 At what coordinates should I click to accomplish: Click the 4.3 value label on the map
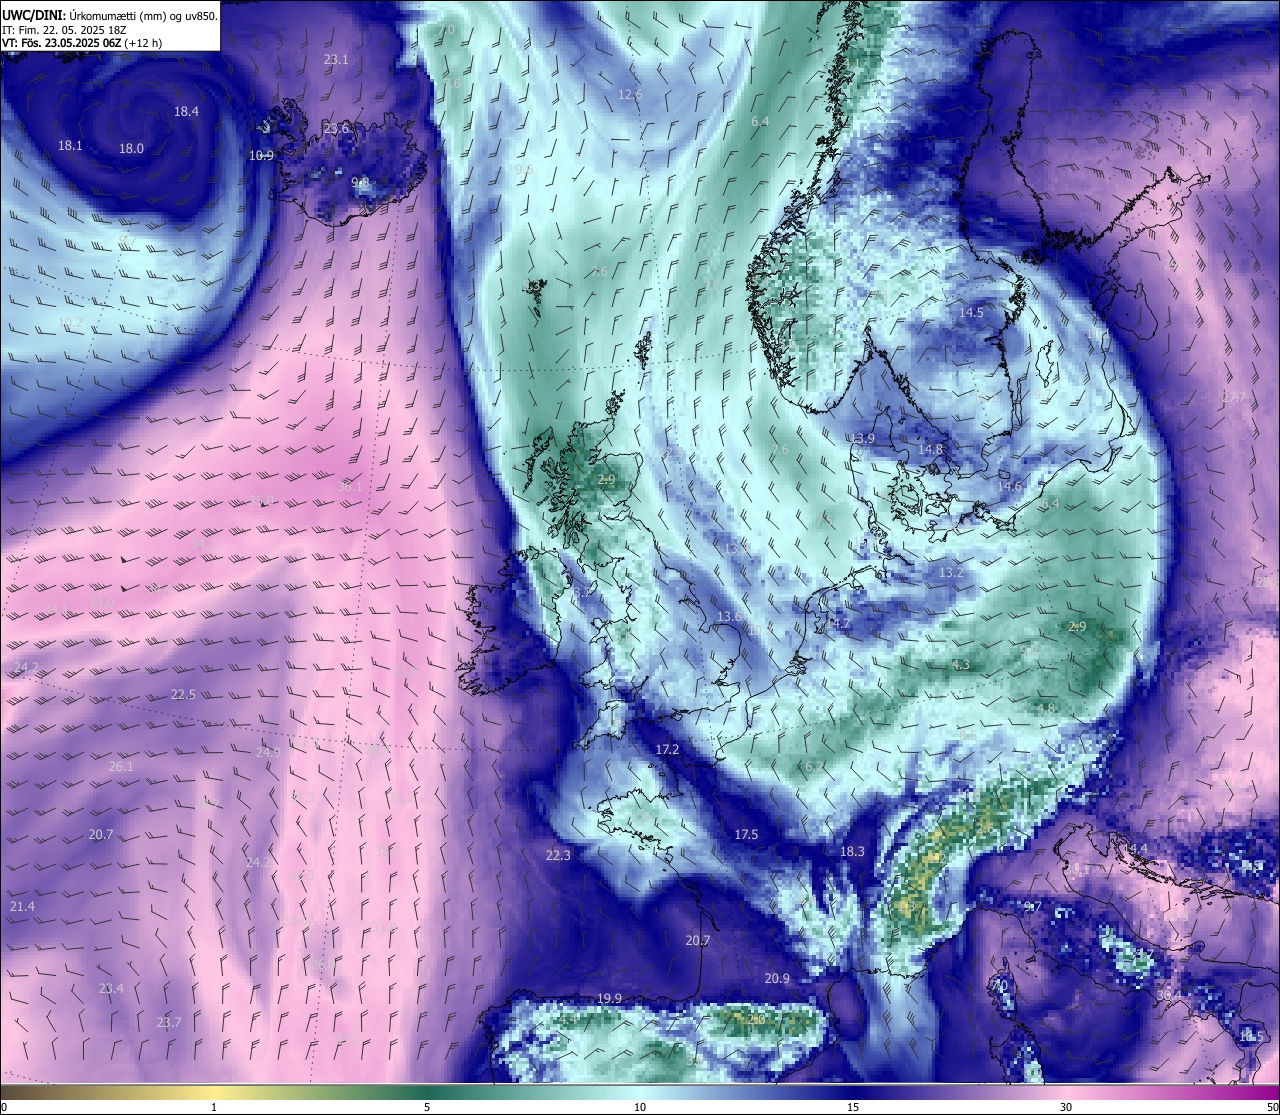point(960,665)
